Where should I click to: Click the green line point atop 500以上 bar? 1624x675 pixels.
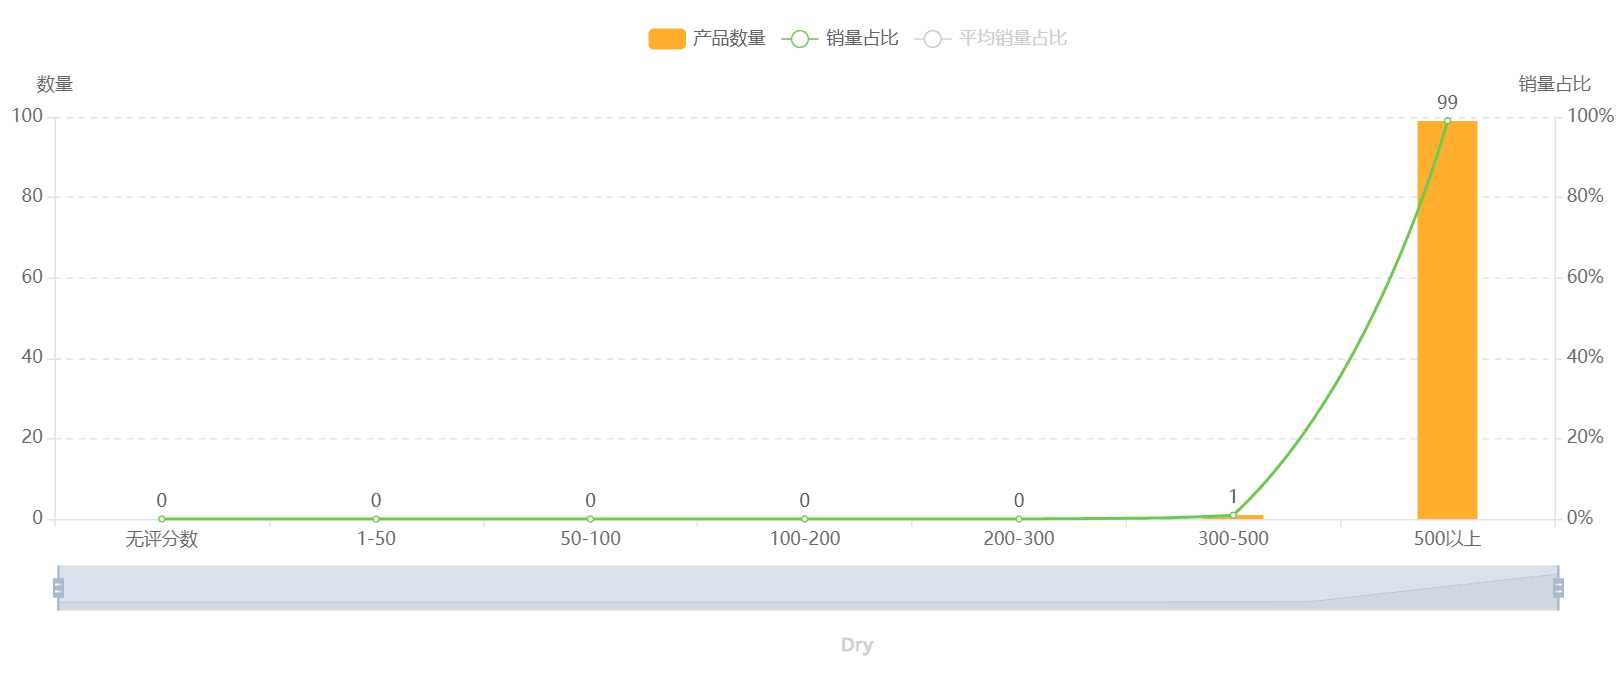click(1447, 121)
